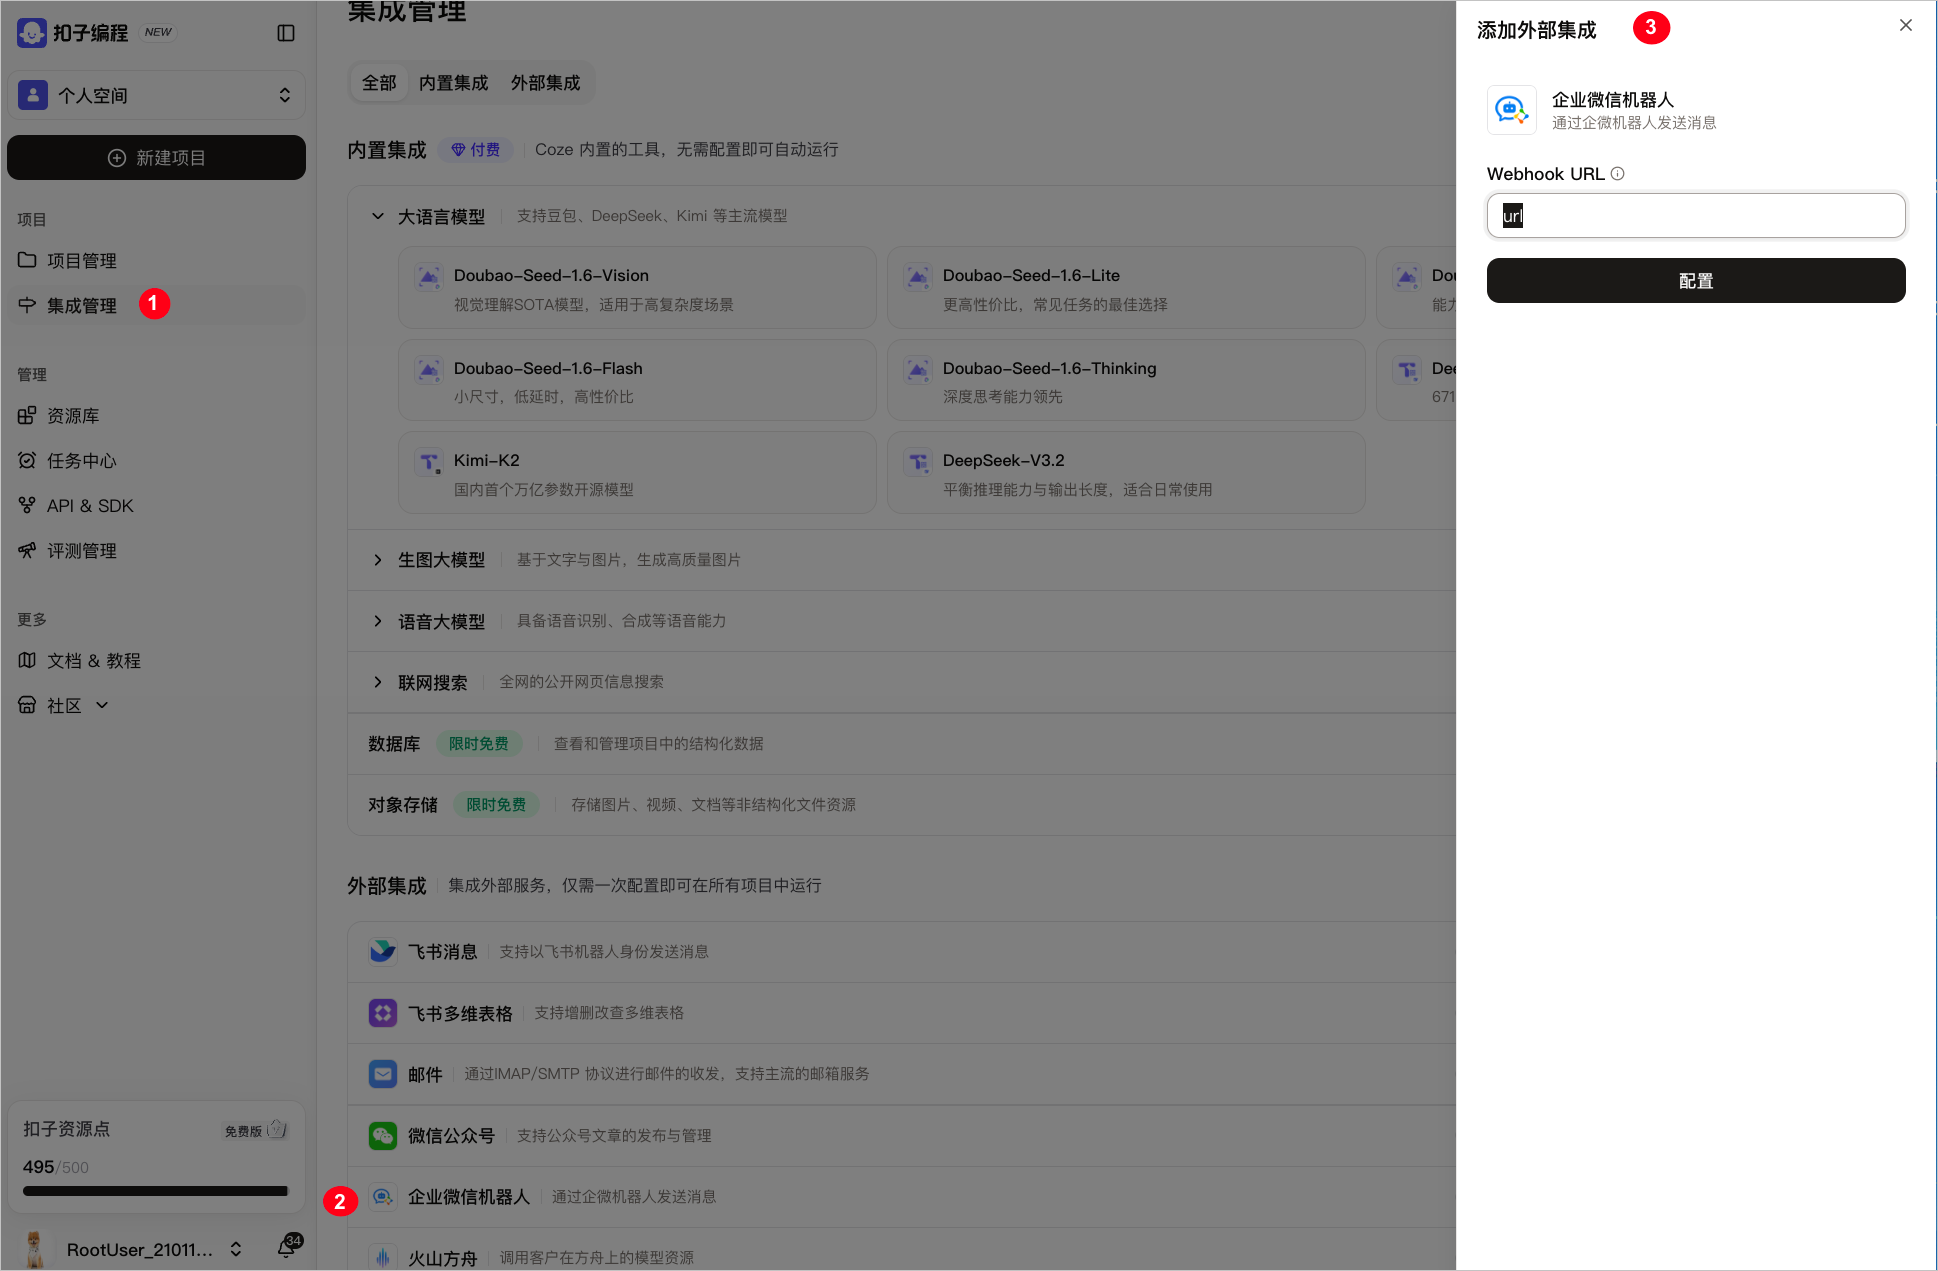Image resolution: width=1938 pixels, height=1271 pixels.
Task: Click the notification bell icon
Action: [286, 1248]
